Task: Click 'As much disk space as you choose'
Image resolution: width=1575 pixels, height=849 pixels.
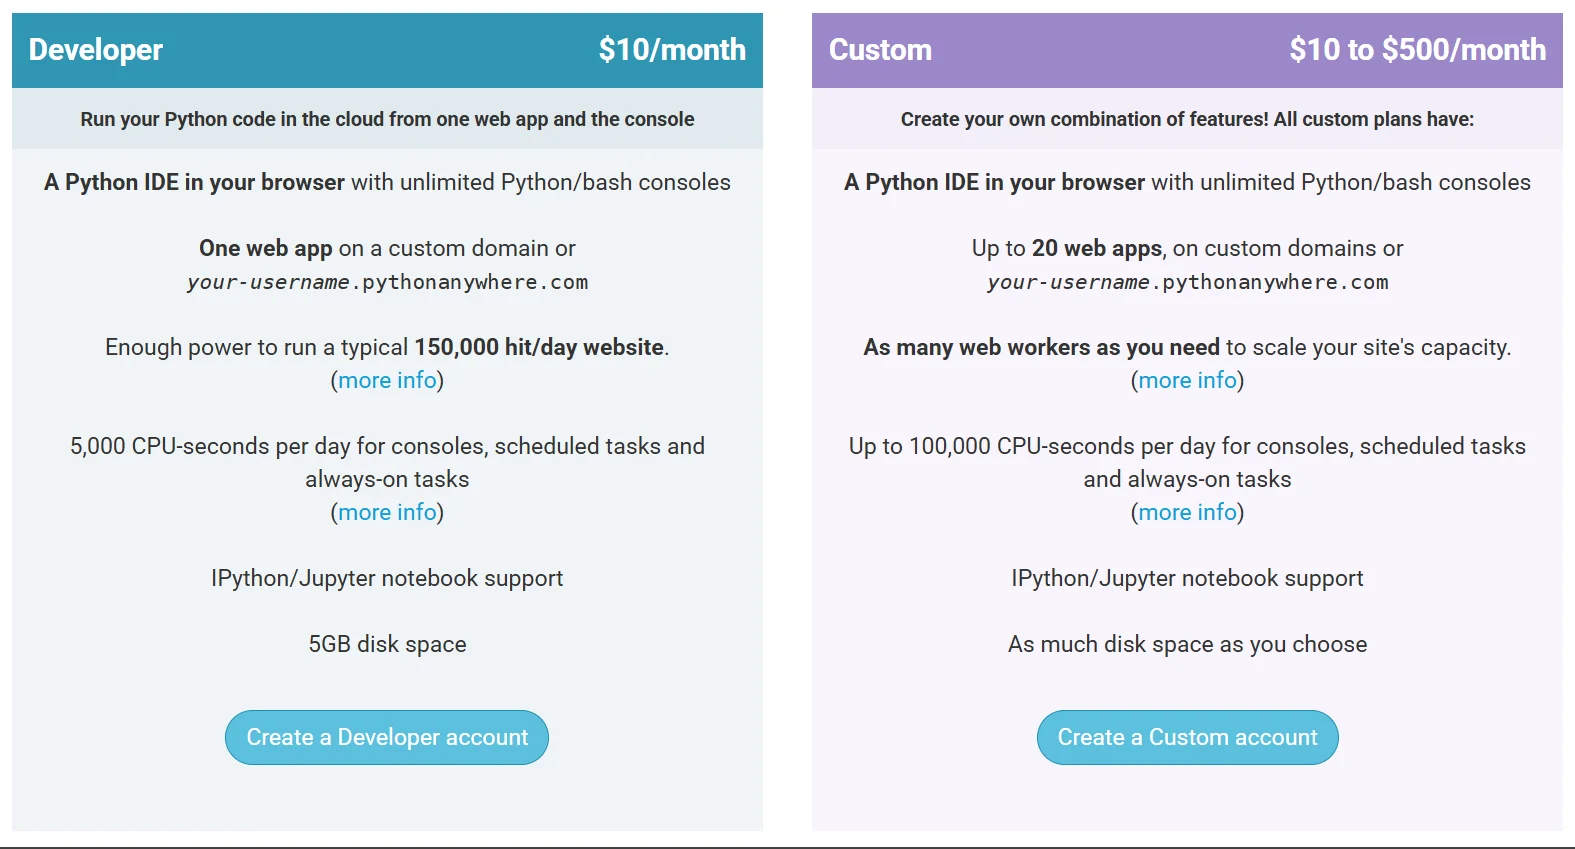Action: pyautogui.click(x=1187, y=644)
